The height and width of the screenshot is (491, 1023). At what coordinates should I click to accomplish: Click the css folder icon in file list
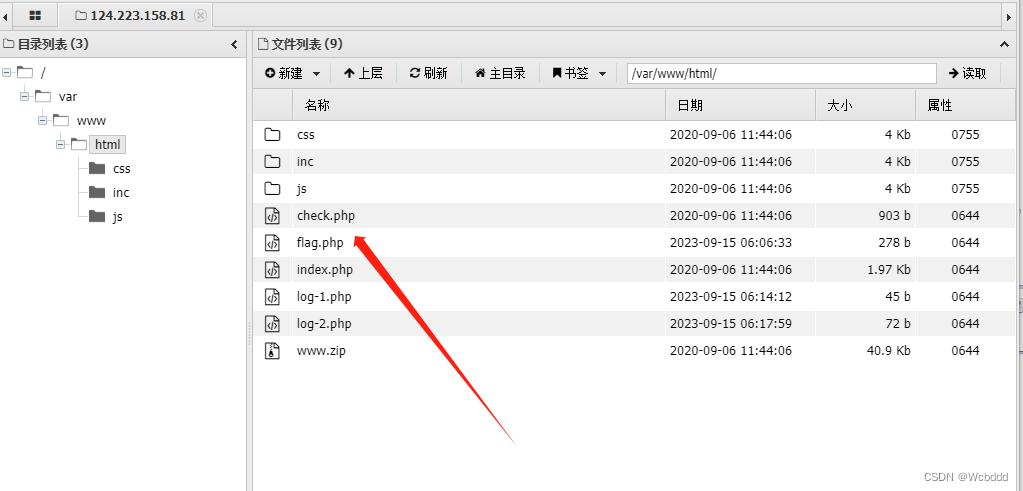tap(272, 135)
